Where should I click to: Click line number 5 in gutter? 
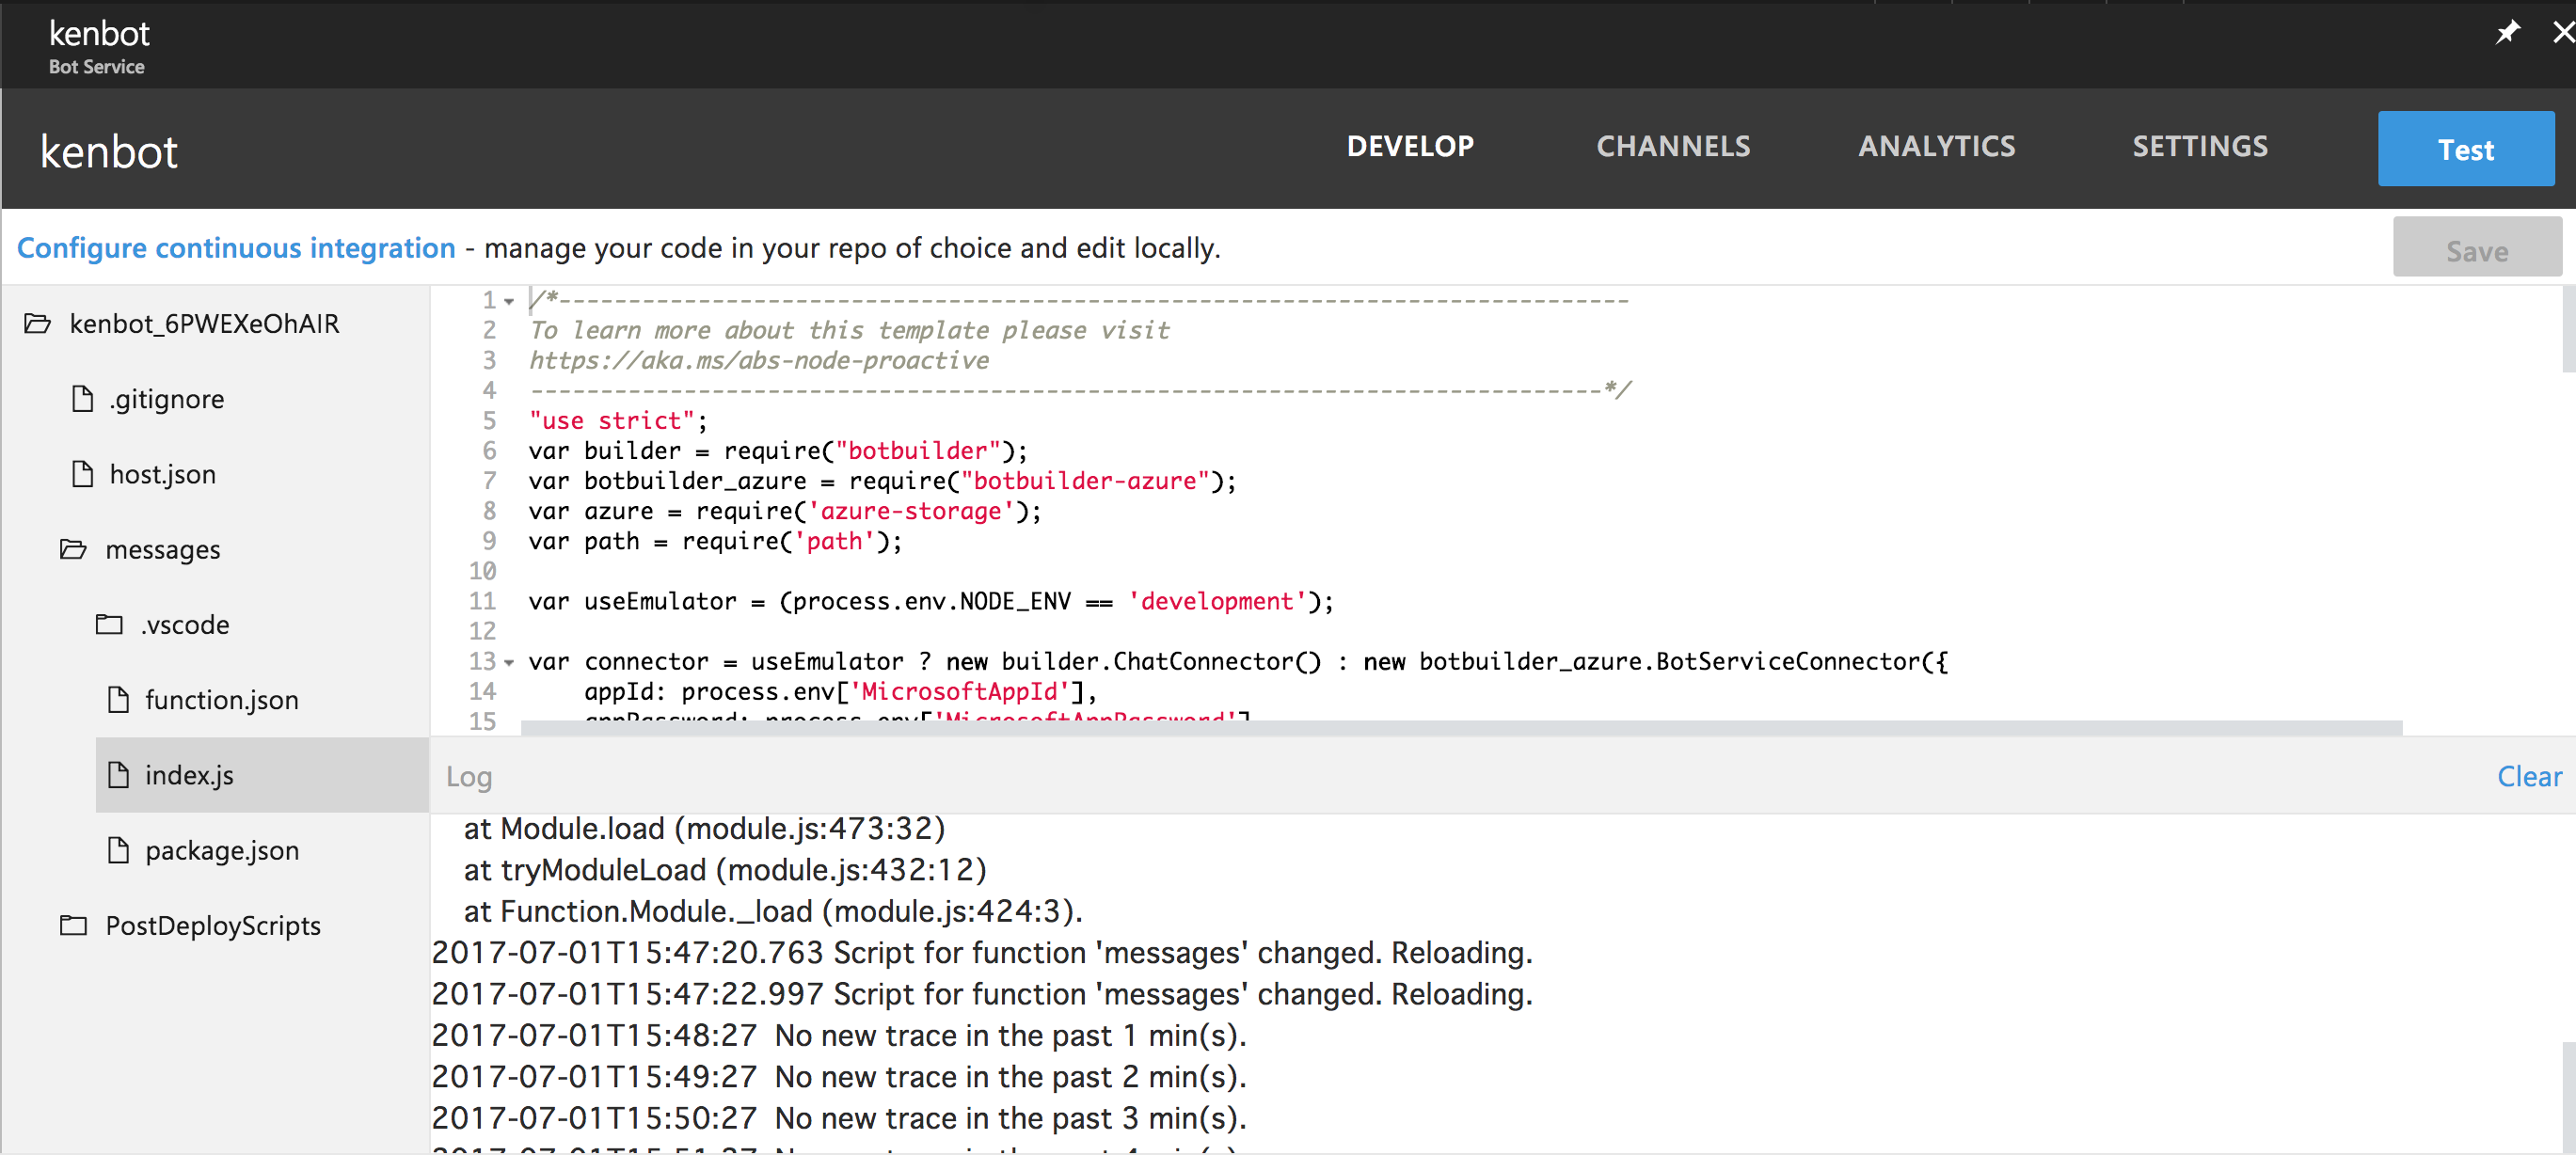[x=489, y=420]
